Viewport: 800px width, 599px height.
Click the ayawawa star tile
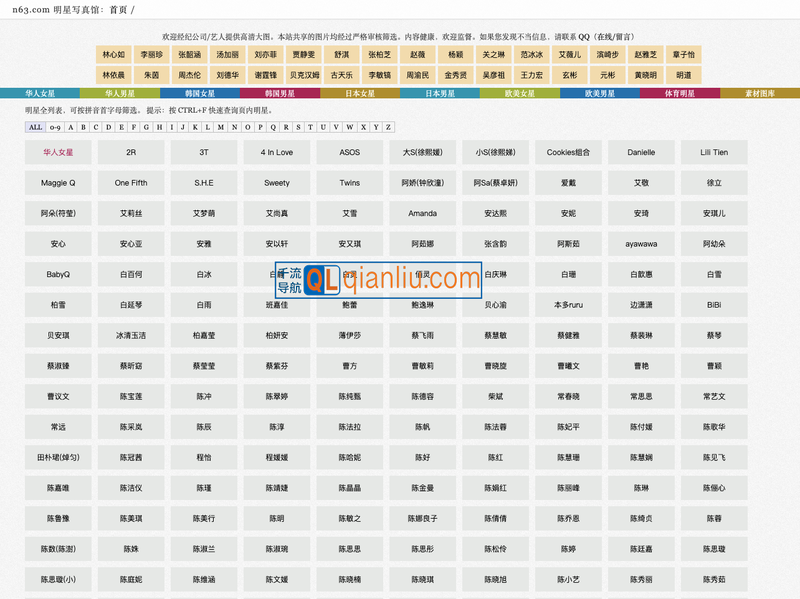click(x=641, y=244)
